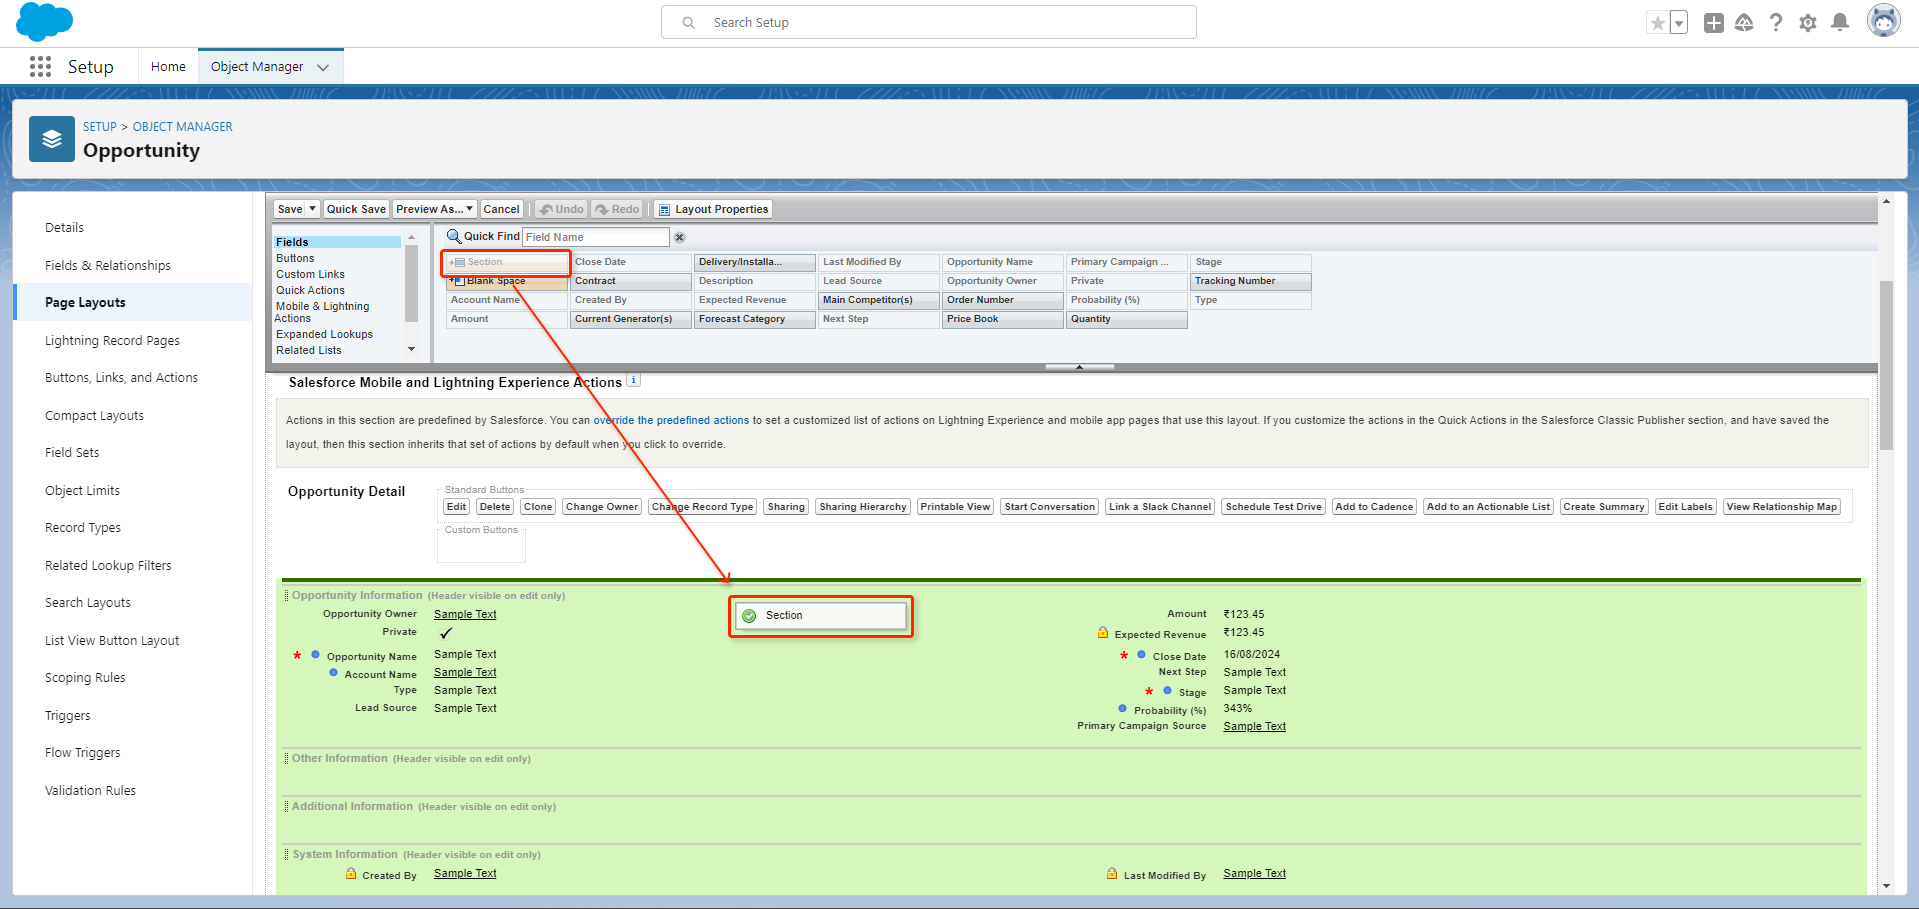
Task: Open the App Launcher grid icon
Action: (41, 67)
